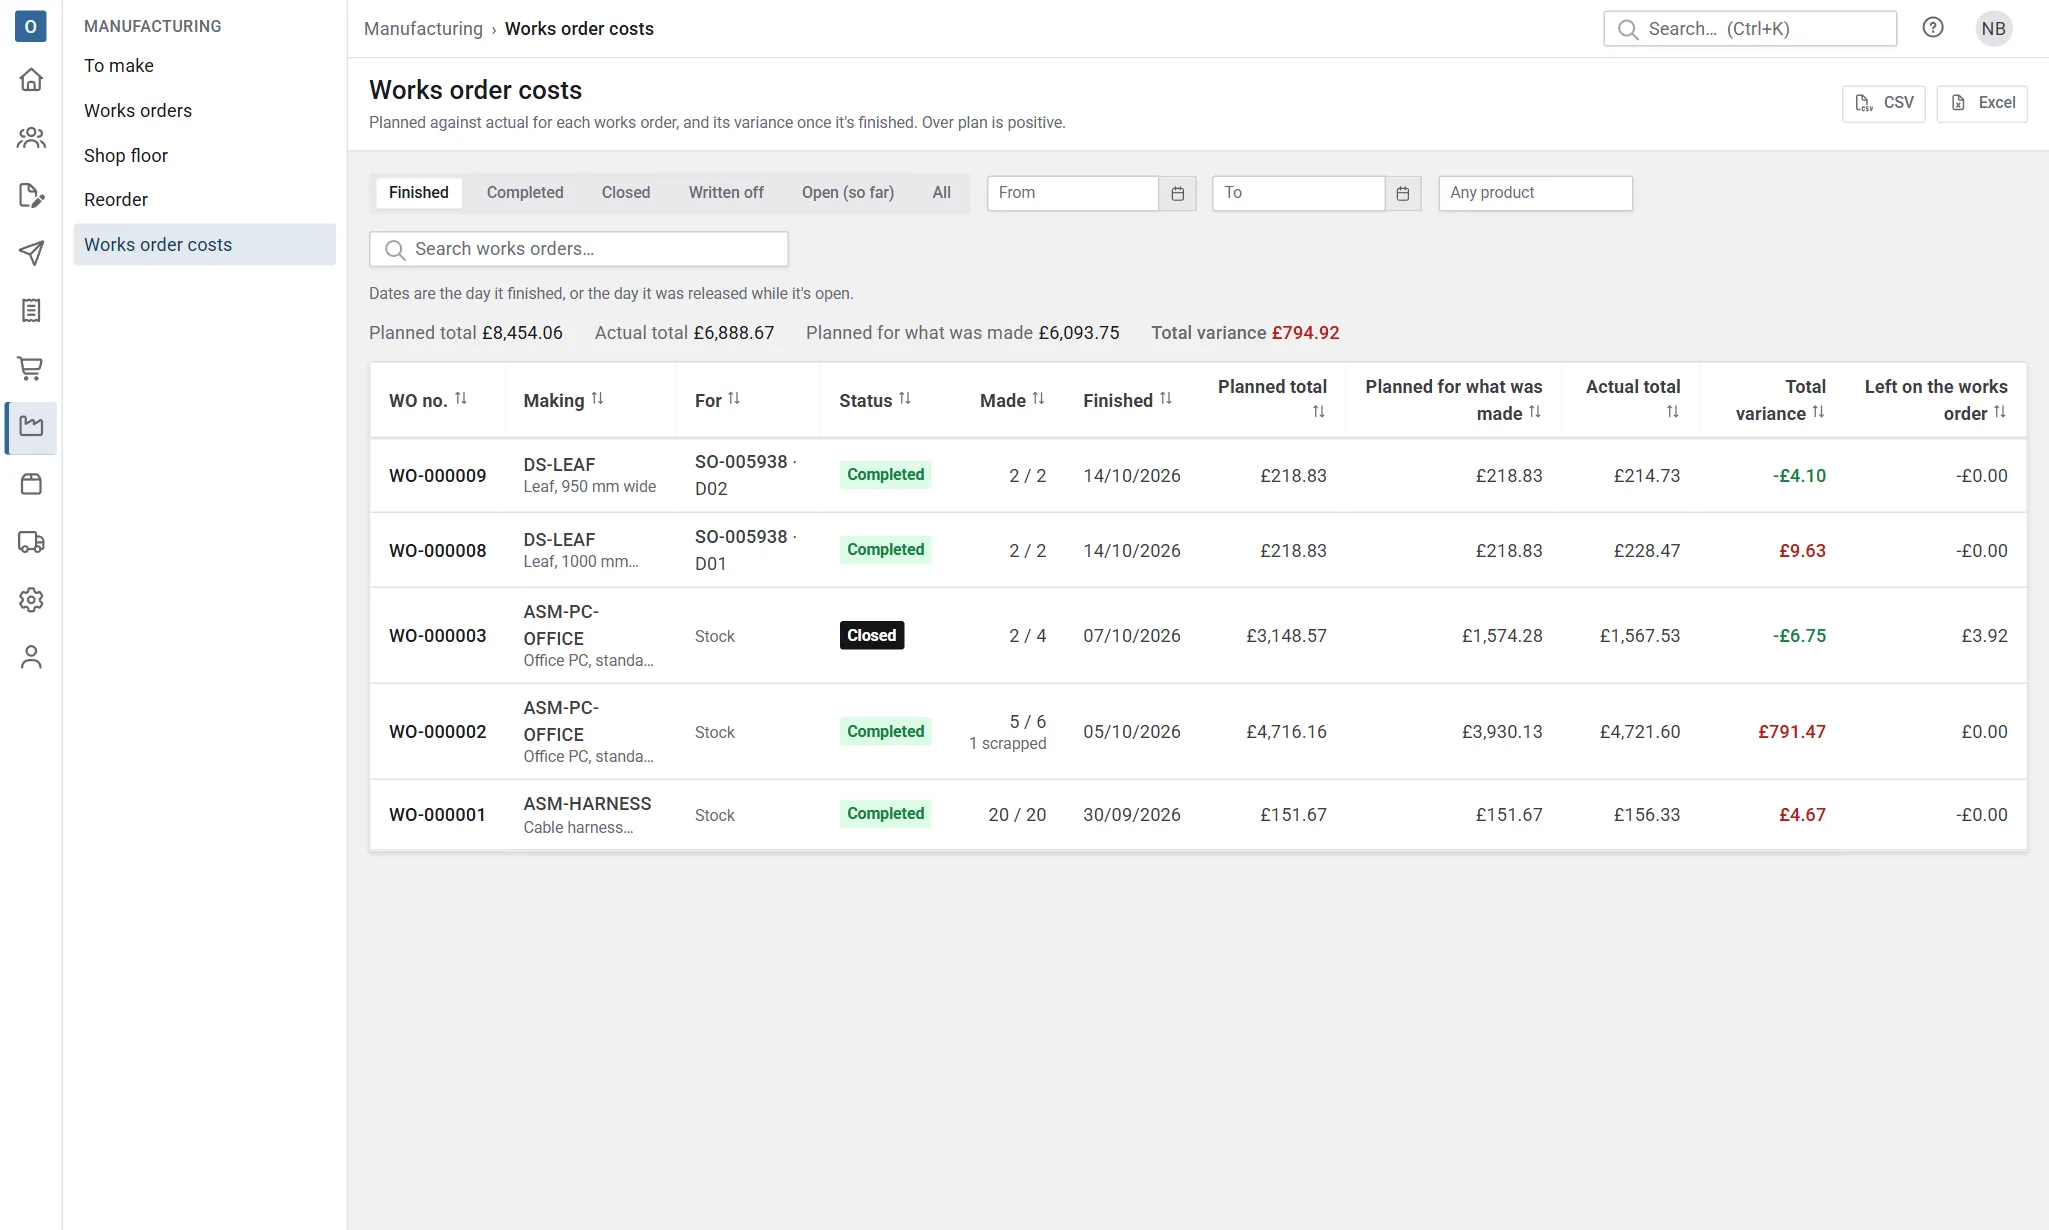2049x1230 pixels.
Task: Open To make in the menu
Action: click(x=204, y=65)
